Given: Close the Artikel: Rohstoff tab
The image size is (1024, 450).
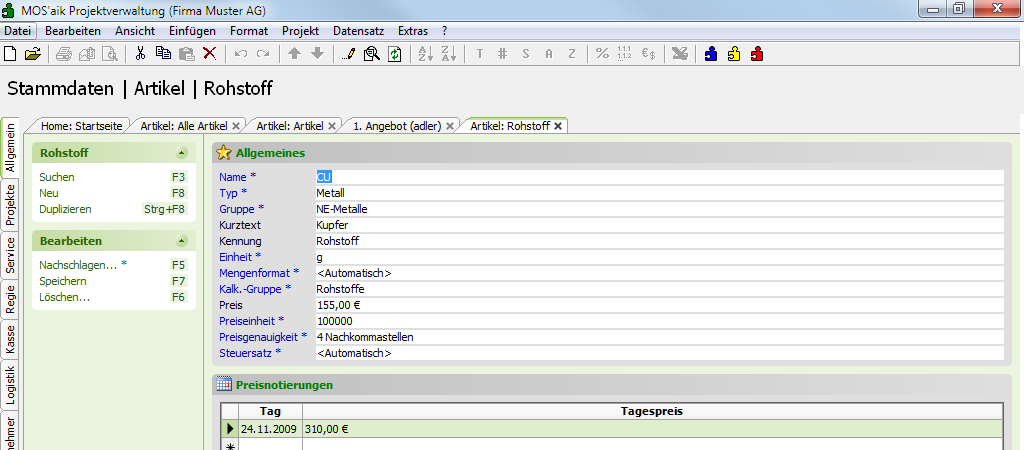Looking at the screenshot, I should click(558, 126).
